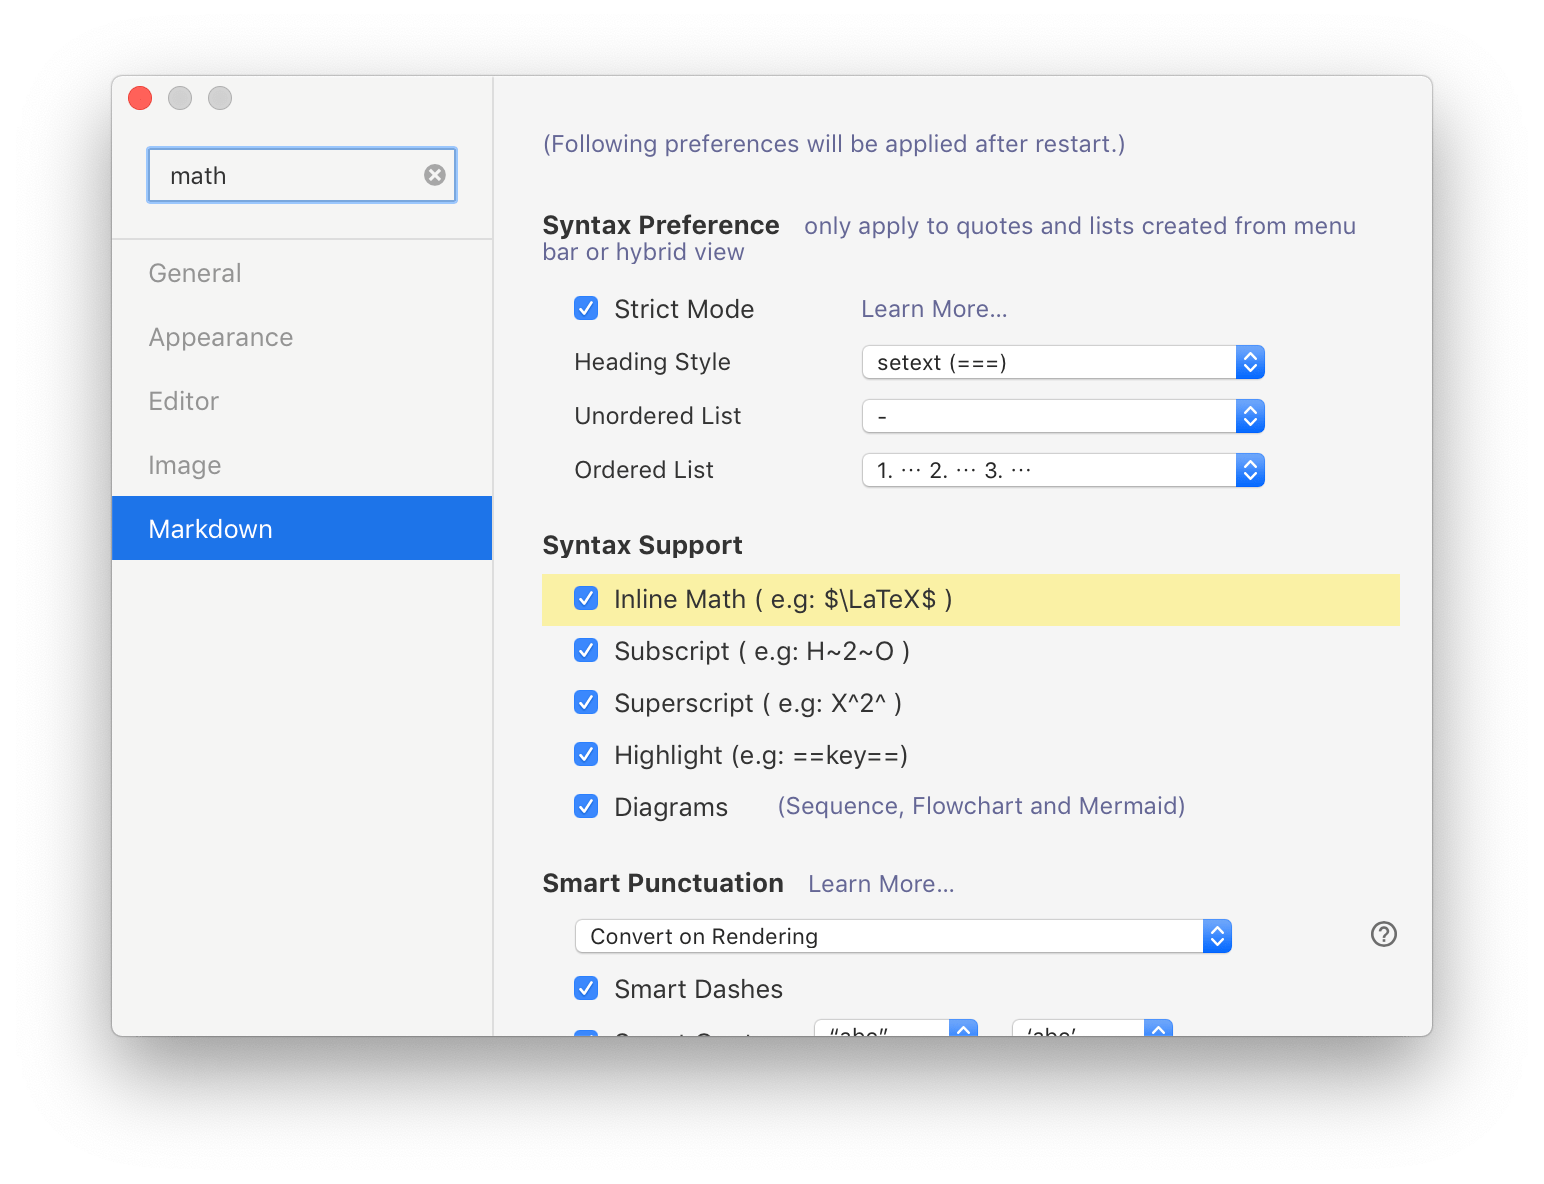Click the Following preferences restart notice

tap(834, 144)
